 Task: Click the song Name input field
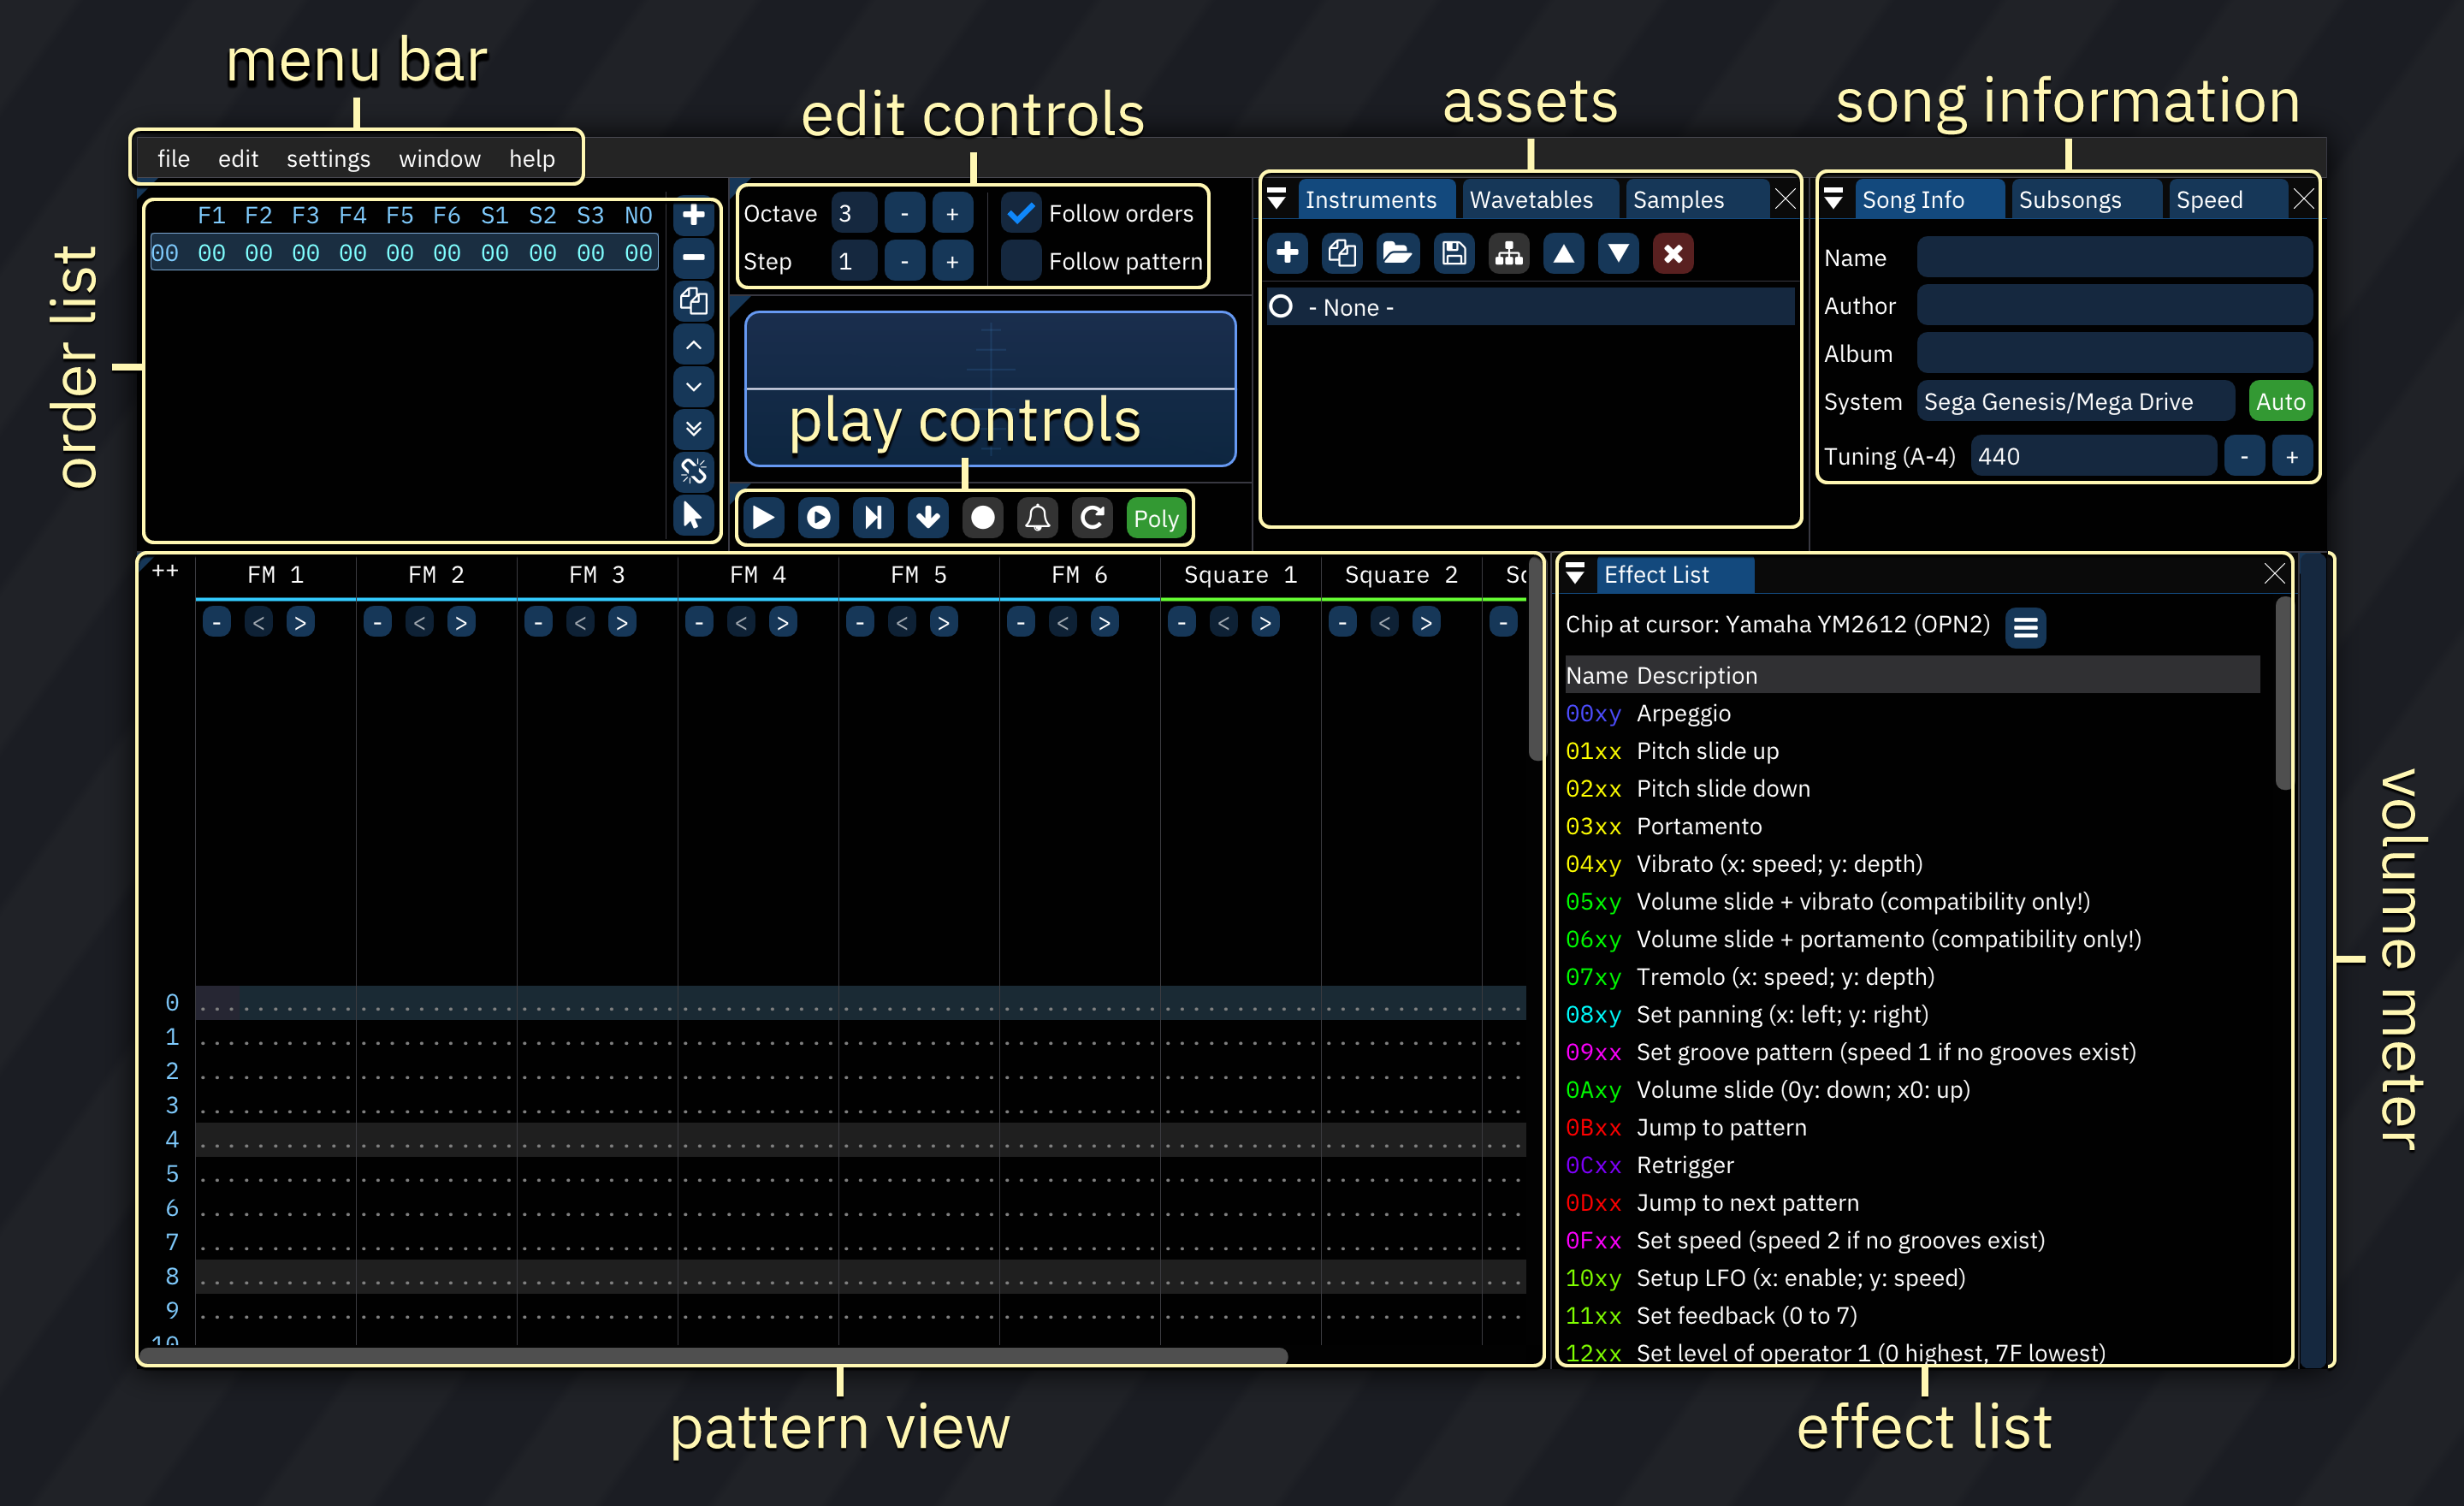(2113, 257)
